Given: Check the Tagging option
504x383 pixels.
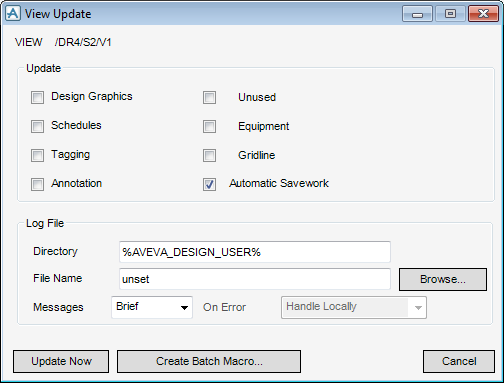Looking at the screenshot, I should click(x=37, y=155).
